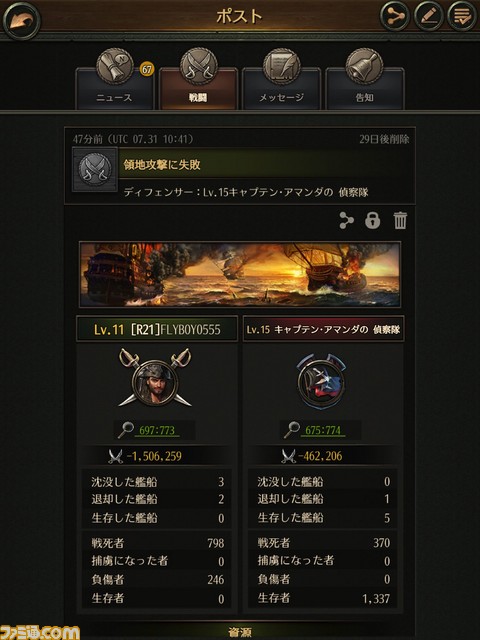The height and width of the screenshot is (640, 480).
Task: Go to attacker coordinates 697:773
Action: click(x=157, y=430)
